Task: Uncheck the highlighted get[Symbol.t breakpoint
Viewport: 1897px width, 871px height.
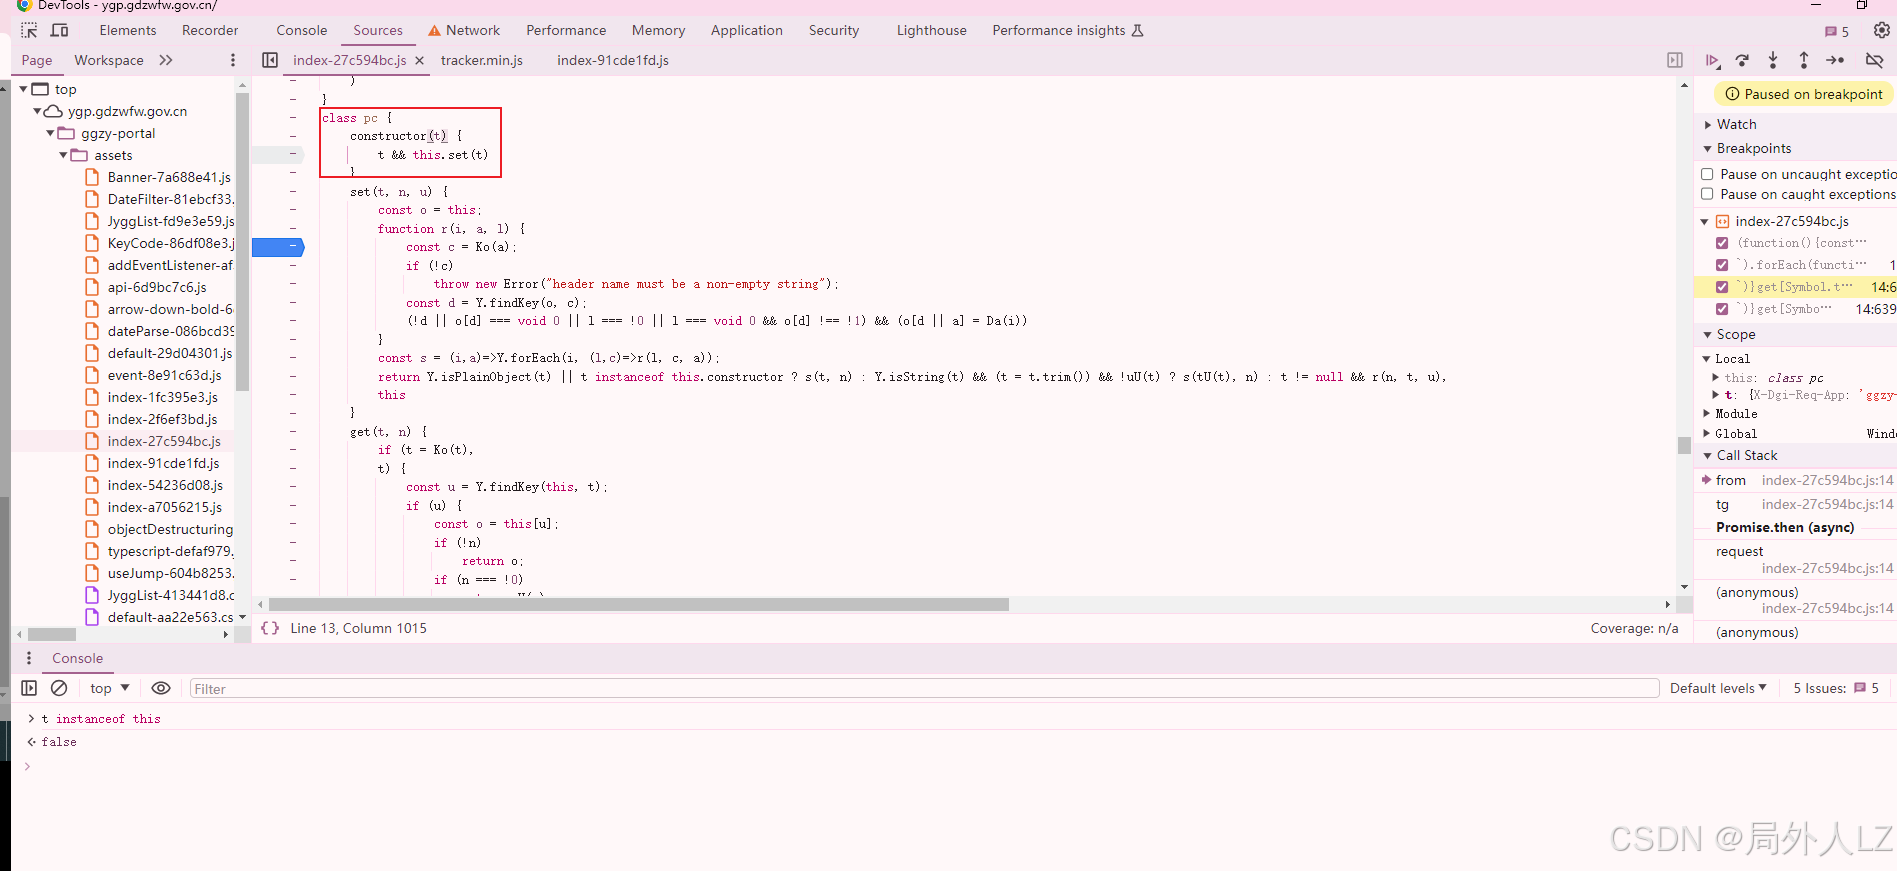Action: click(1722, 287)
